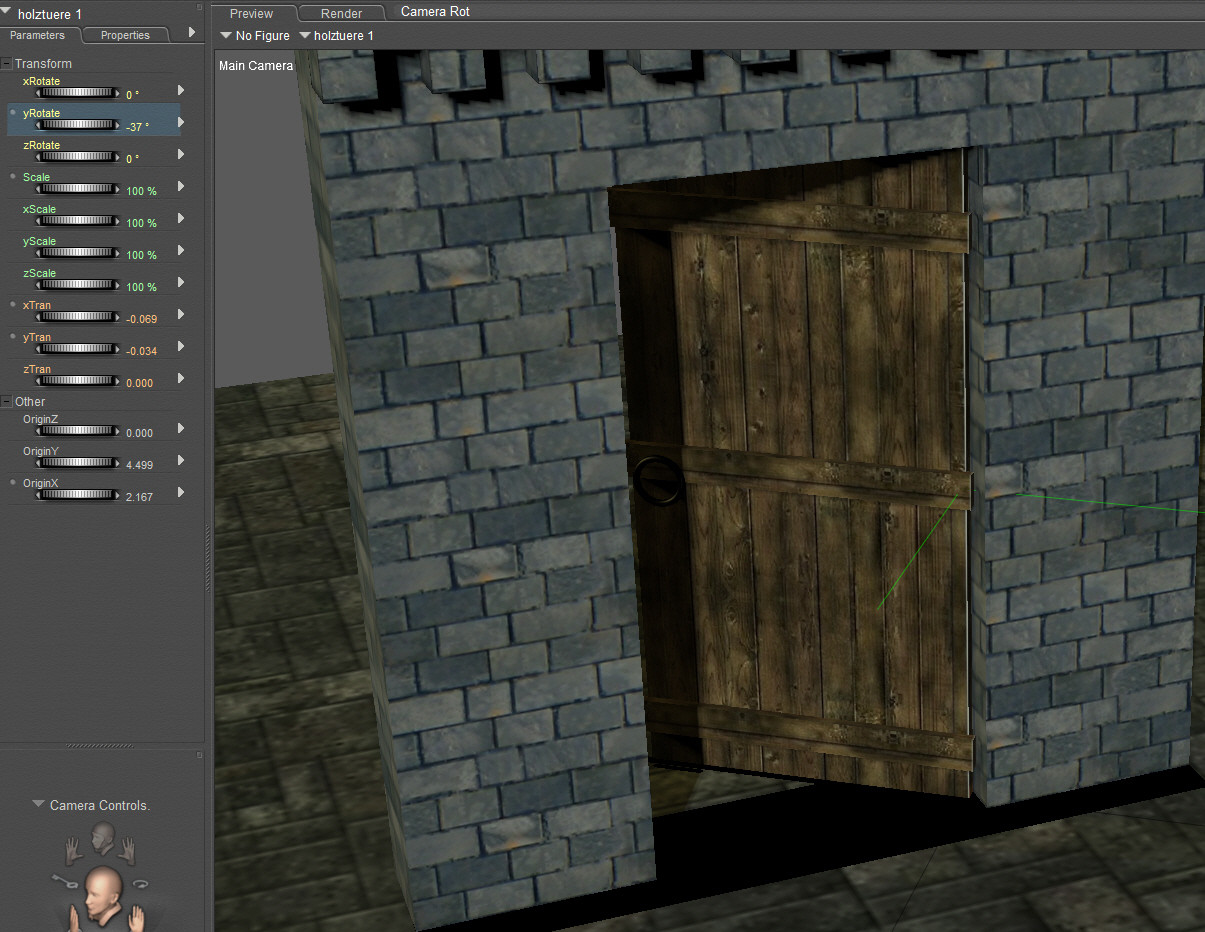Click the zScale value 100 %
This screenshot has height=932, width=1205.
click(142, 287)
